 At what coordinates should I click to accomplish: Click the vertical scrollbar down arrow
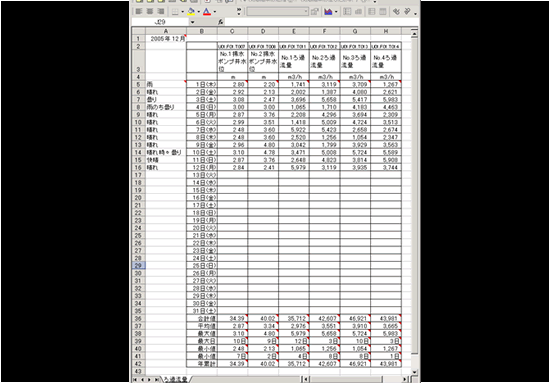[415, 372]
